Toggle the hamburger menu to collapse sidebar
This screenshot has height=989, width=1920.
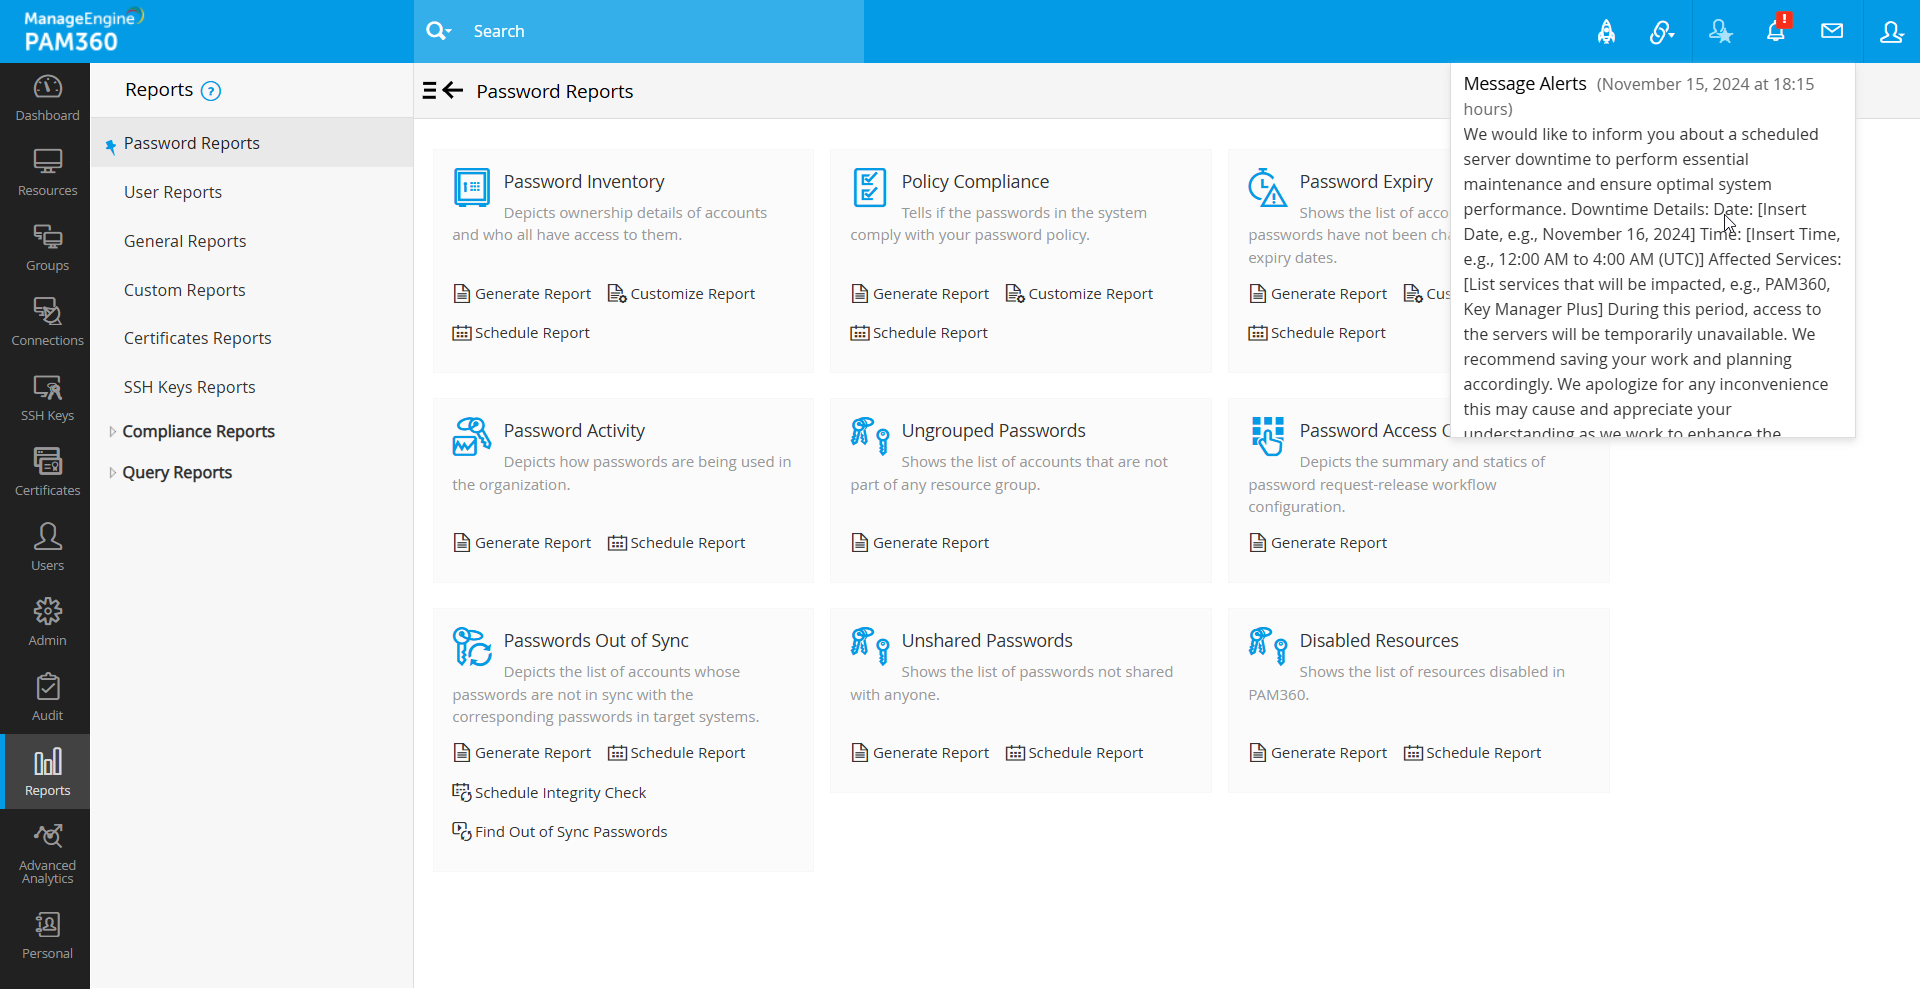430,91
